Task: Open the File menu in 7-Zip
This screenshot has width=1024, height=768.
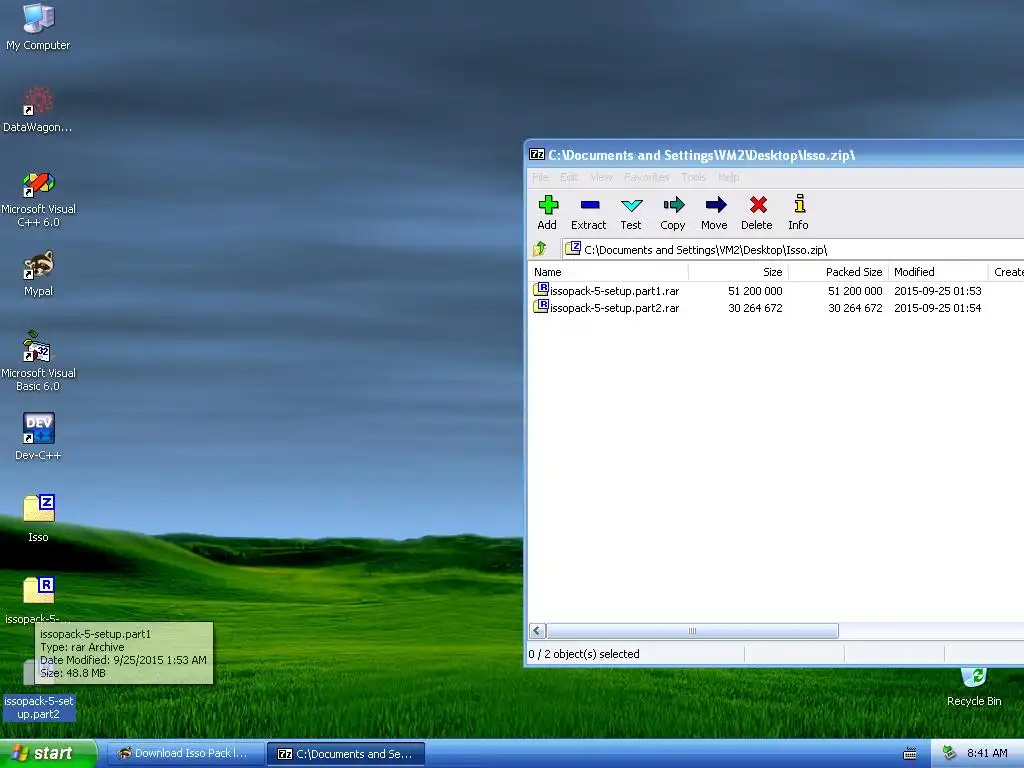Action: 540,177
